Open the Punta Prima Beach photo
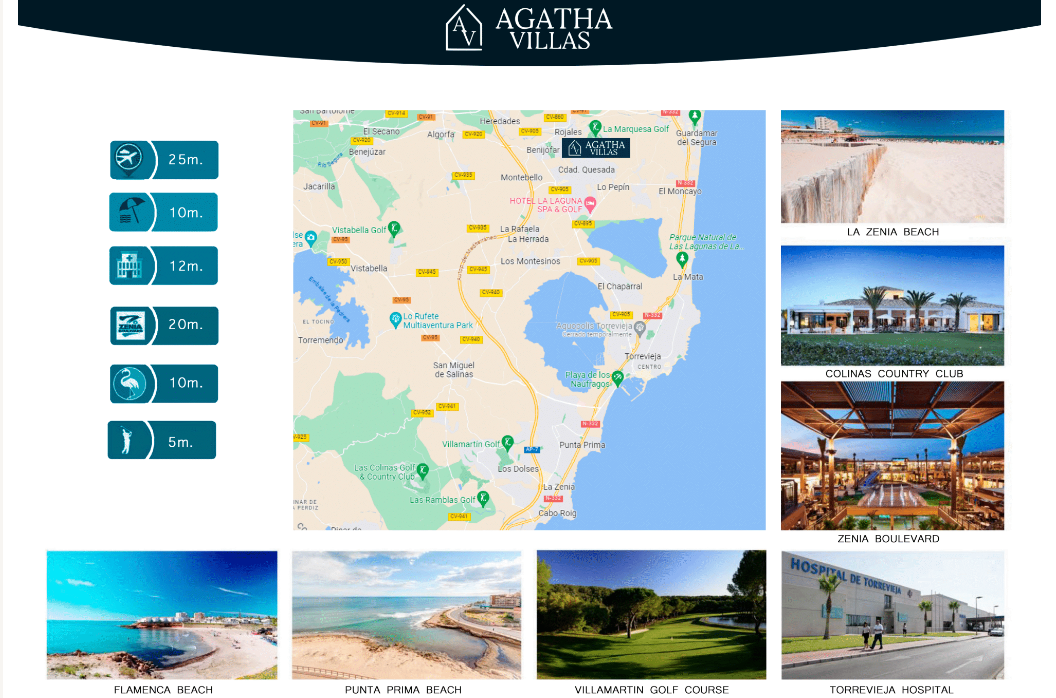This screenshot has height=698, width=1056. pyautogui.click(x=406, y=614)
